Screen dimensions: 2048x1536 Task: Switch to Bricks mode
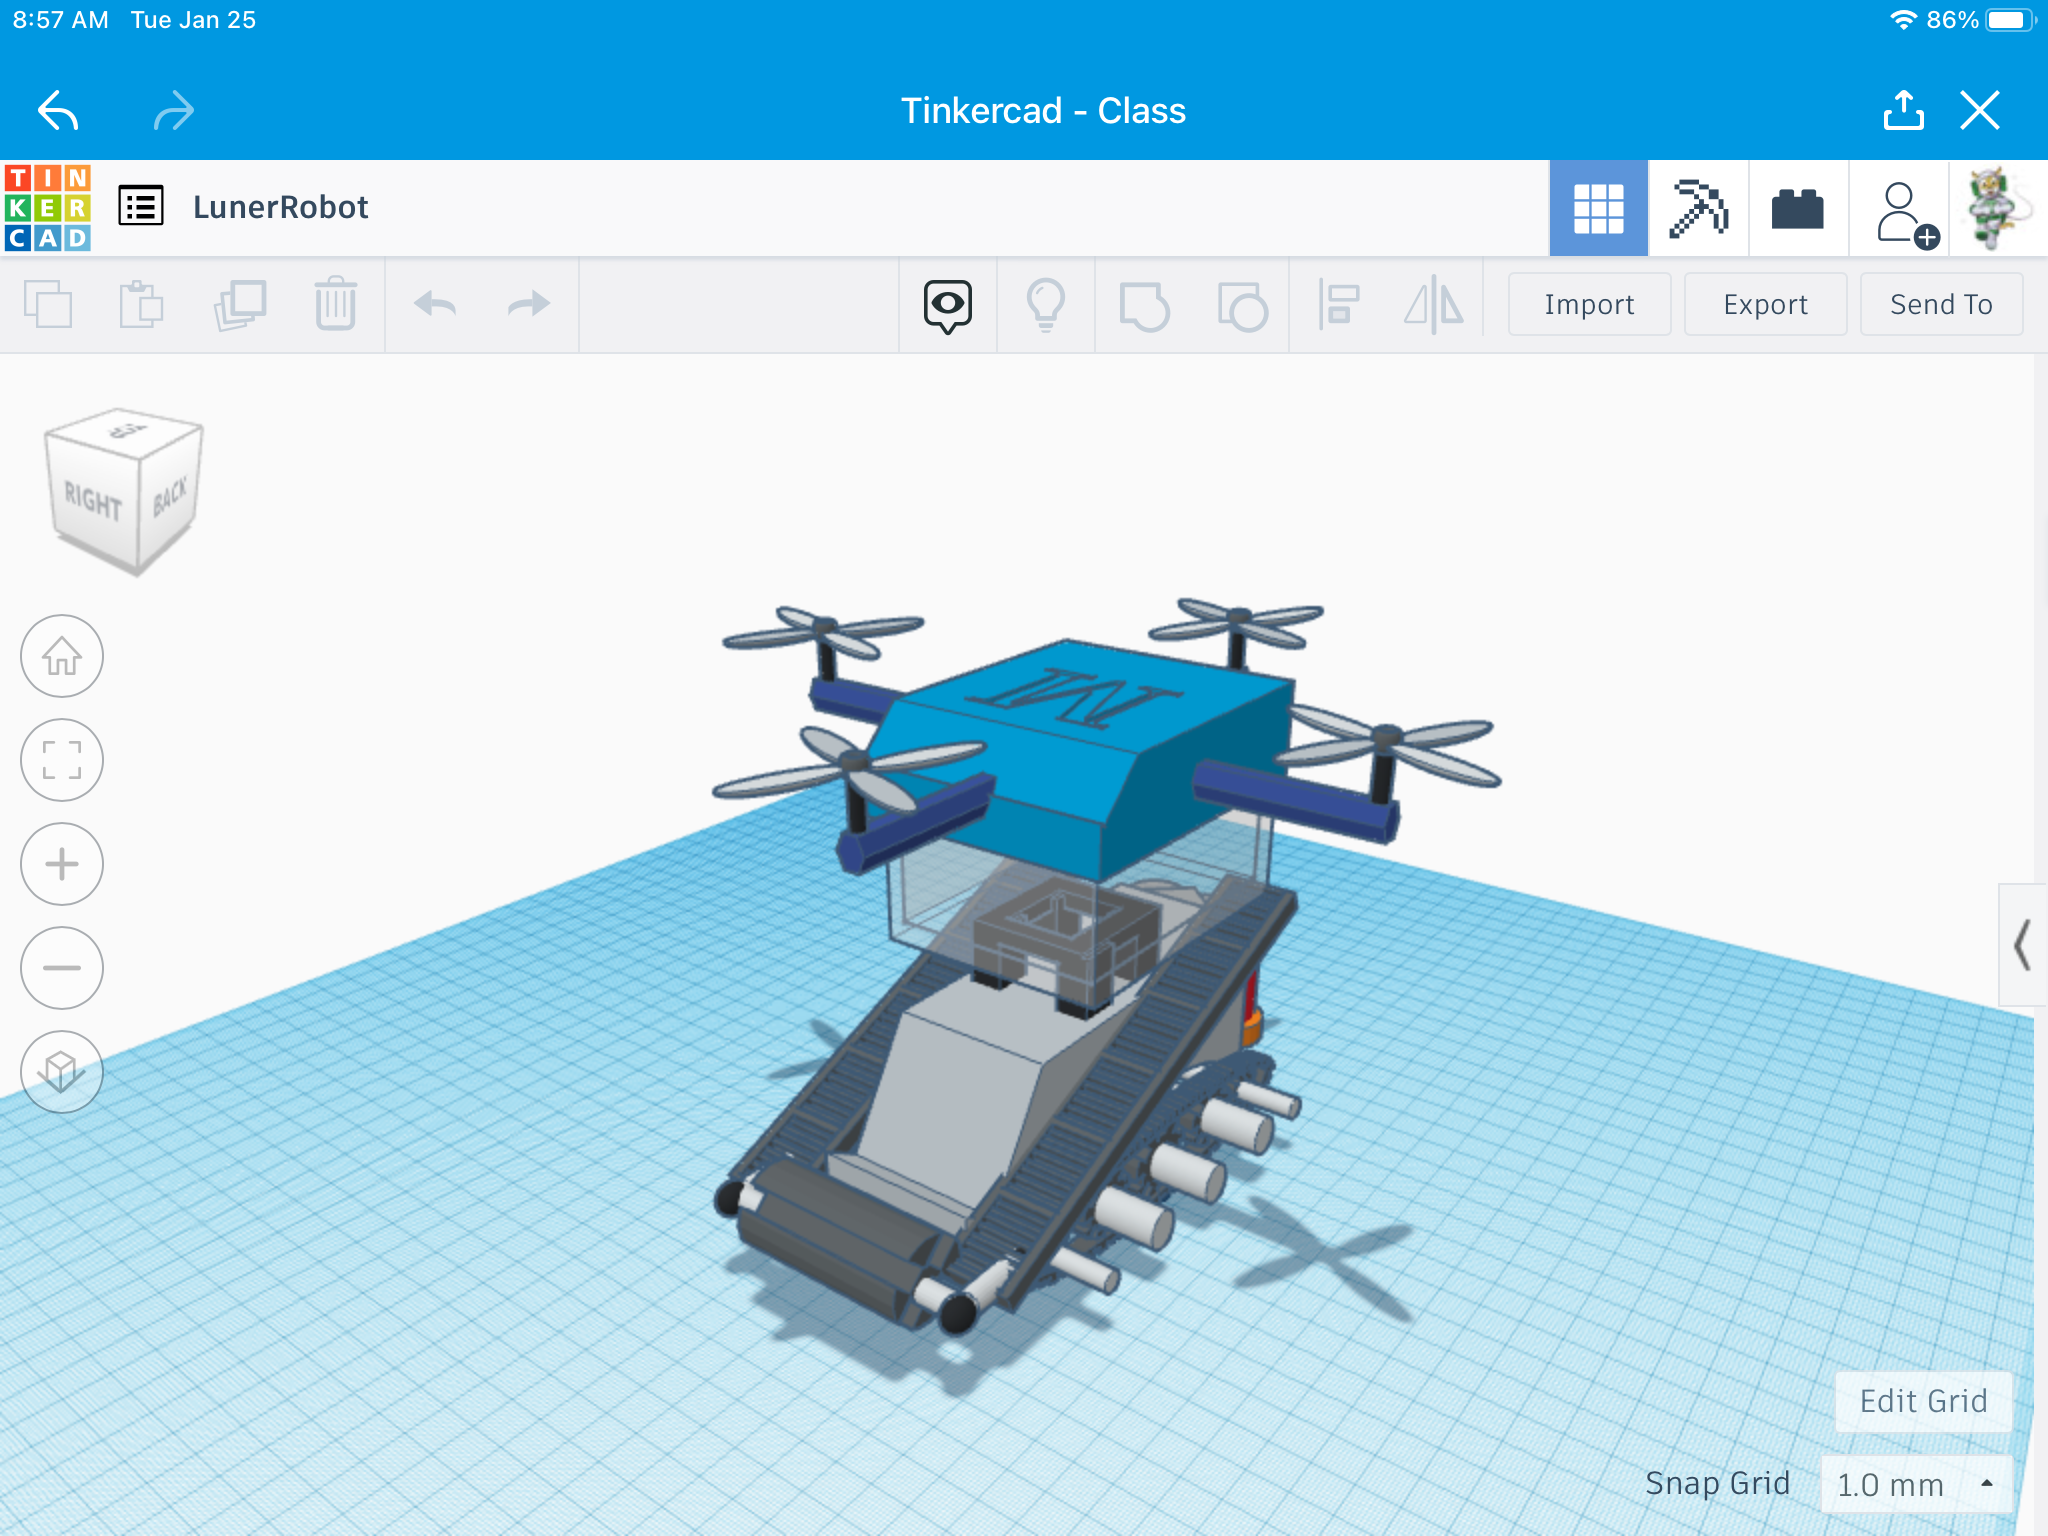coord(1798,208)
